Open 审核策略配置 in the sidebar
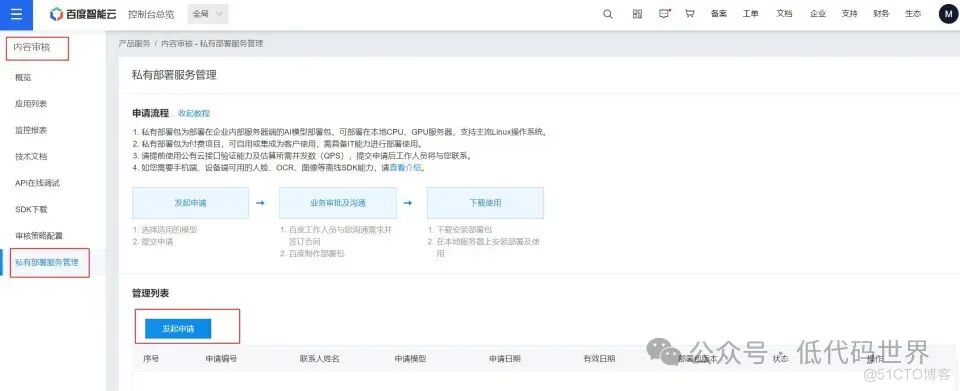Image resolution: width=960 pixels, height=391 pixels. [x=39, y=236]
